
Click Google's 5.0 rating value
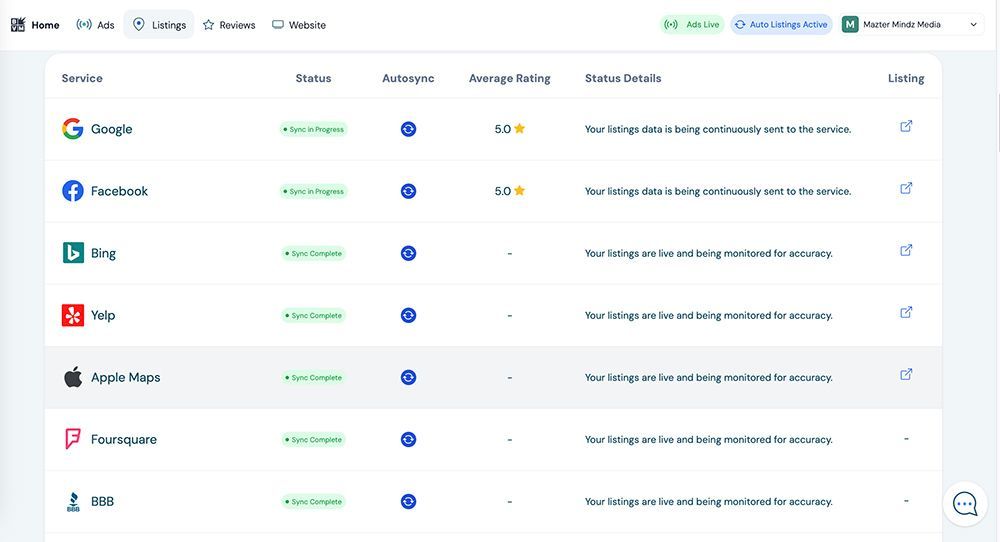pos(503,129)
